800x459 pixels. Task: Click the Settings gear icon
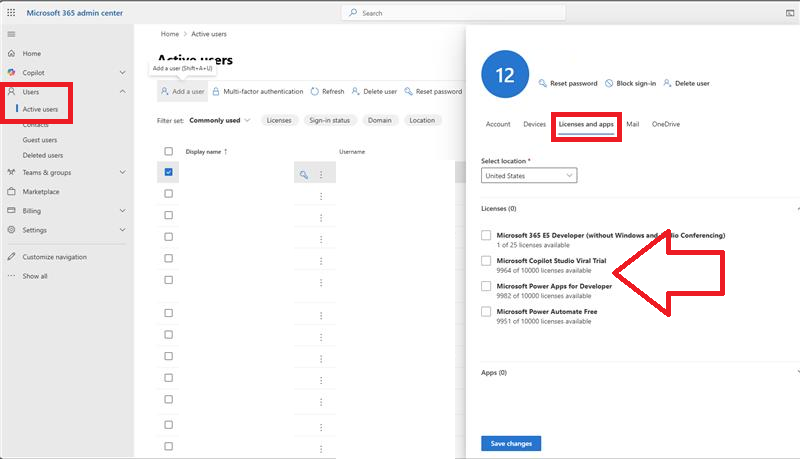(x=11, y=230)
